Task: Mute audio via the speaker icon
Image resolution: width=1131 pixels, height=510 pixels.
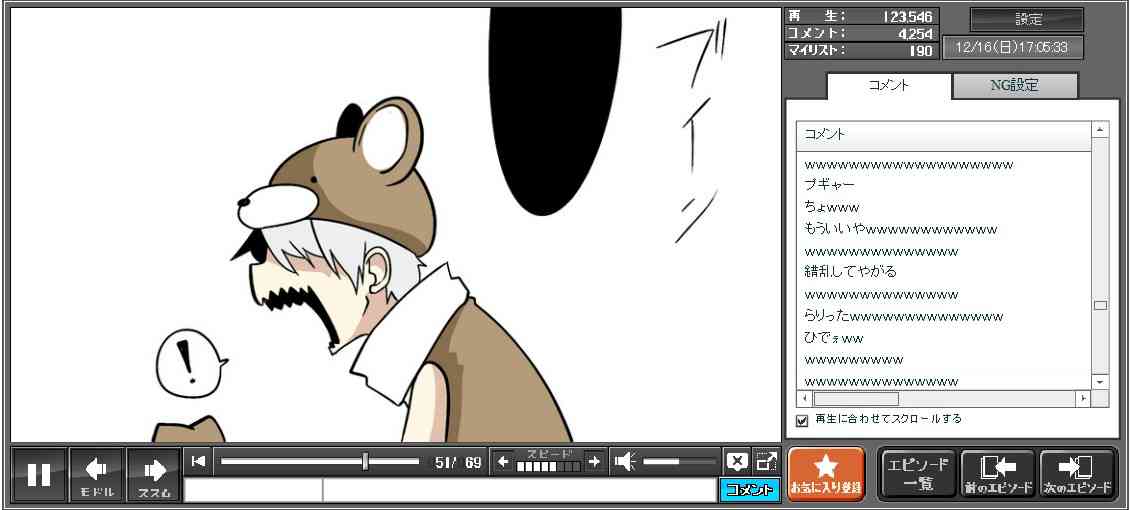Action: 625,461
